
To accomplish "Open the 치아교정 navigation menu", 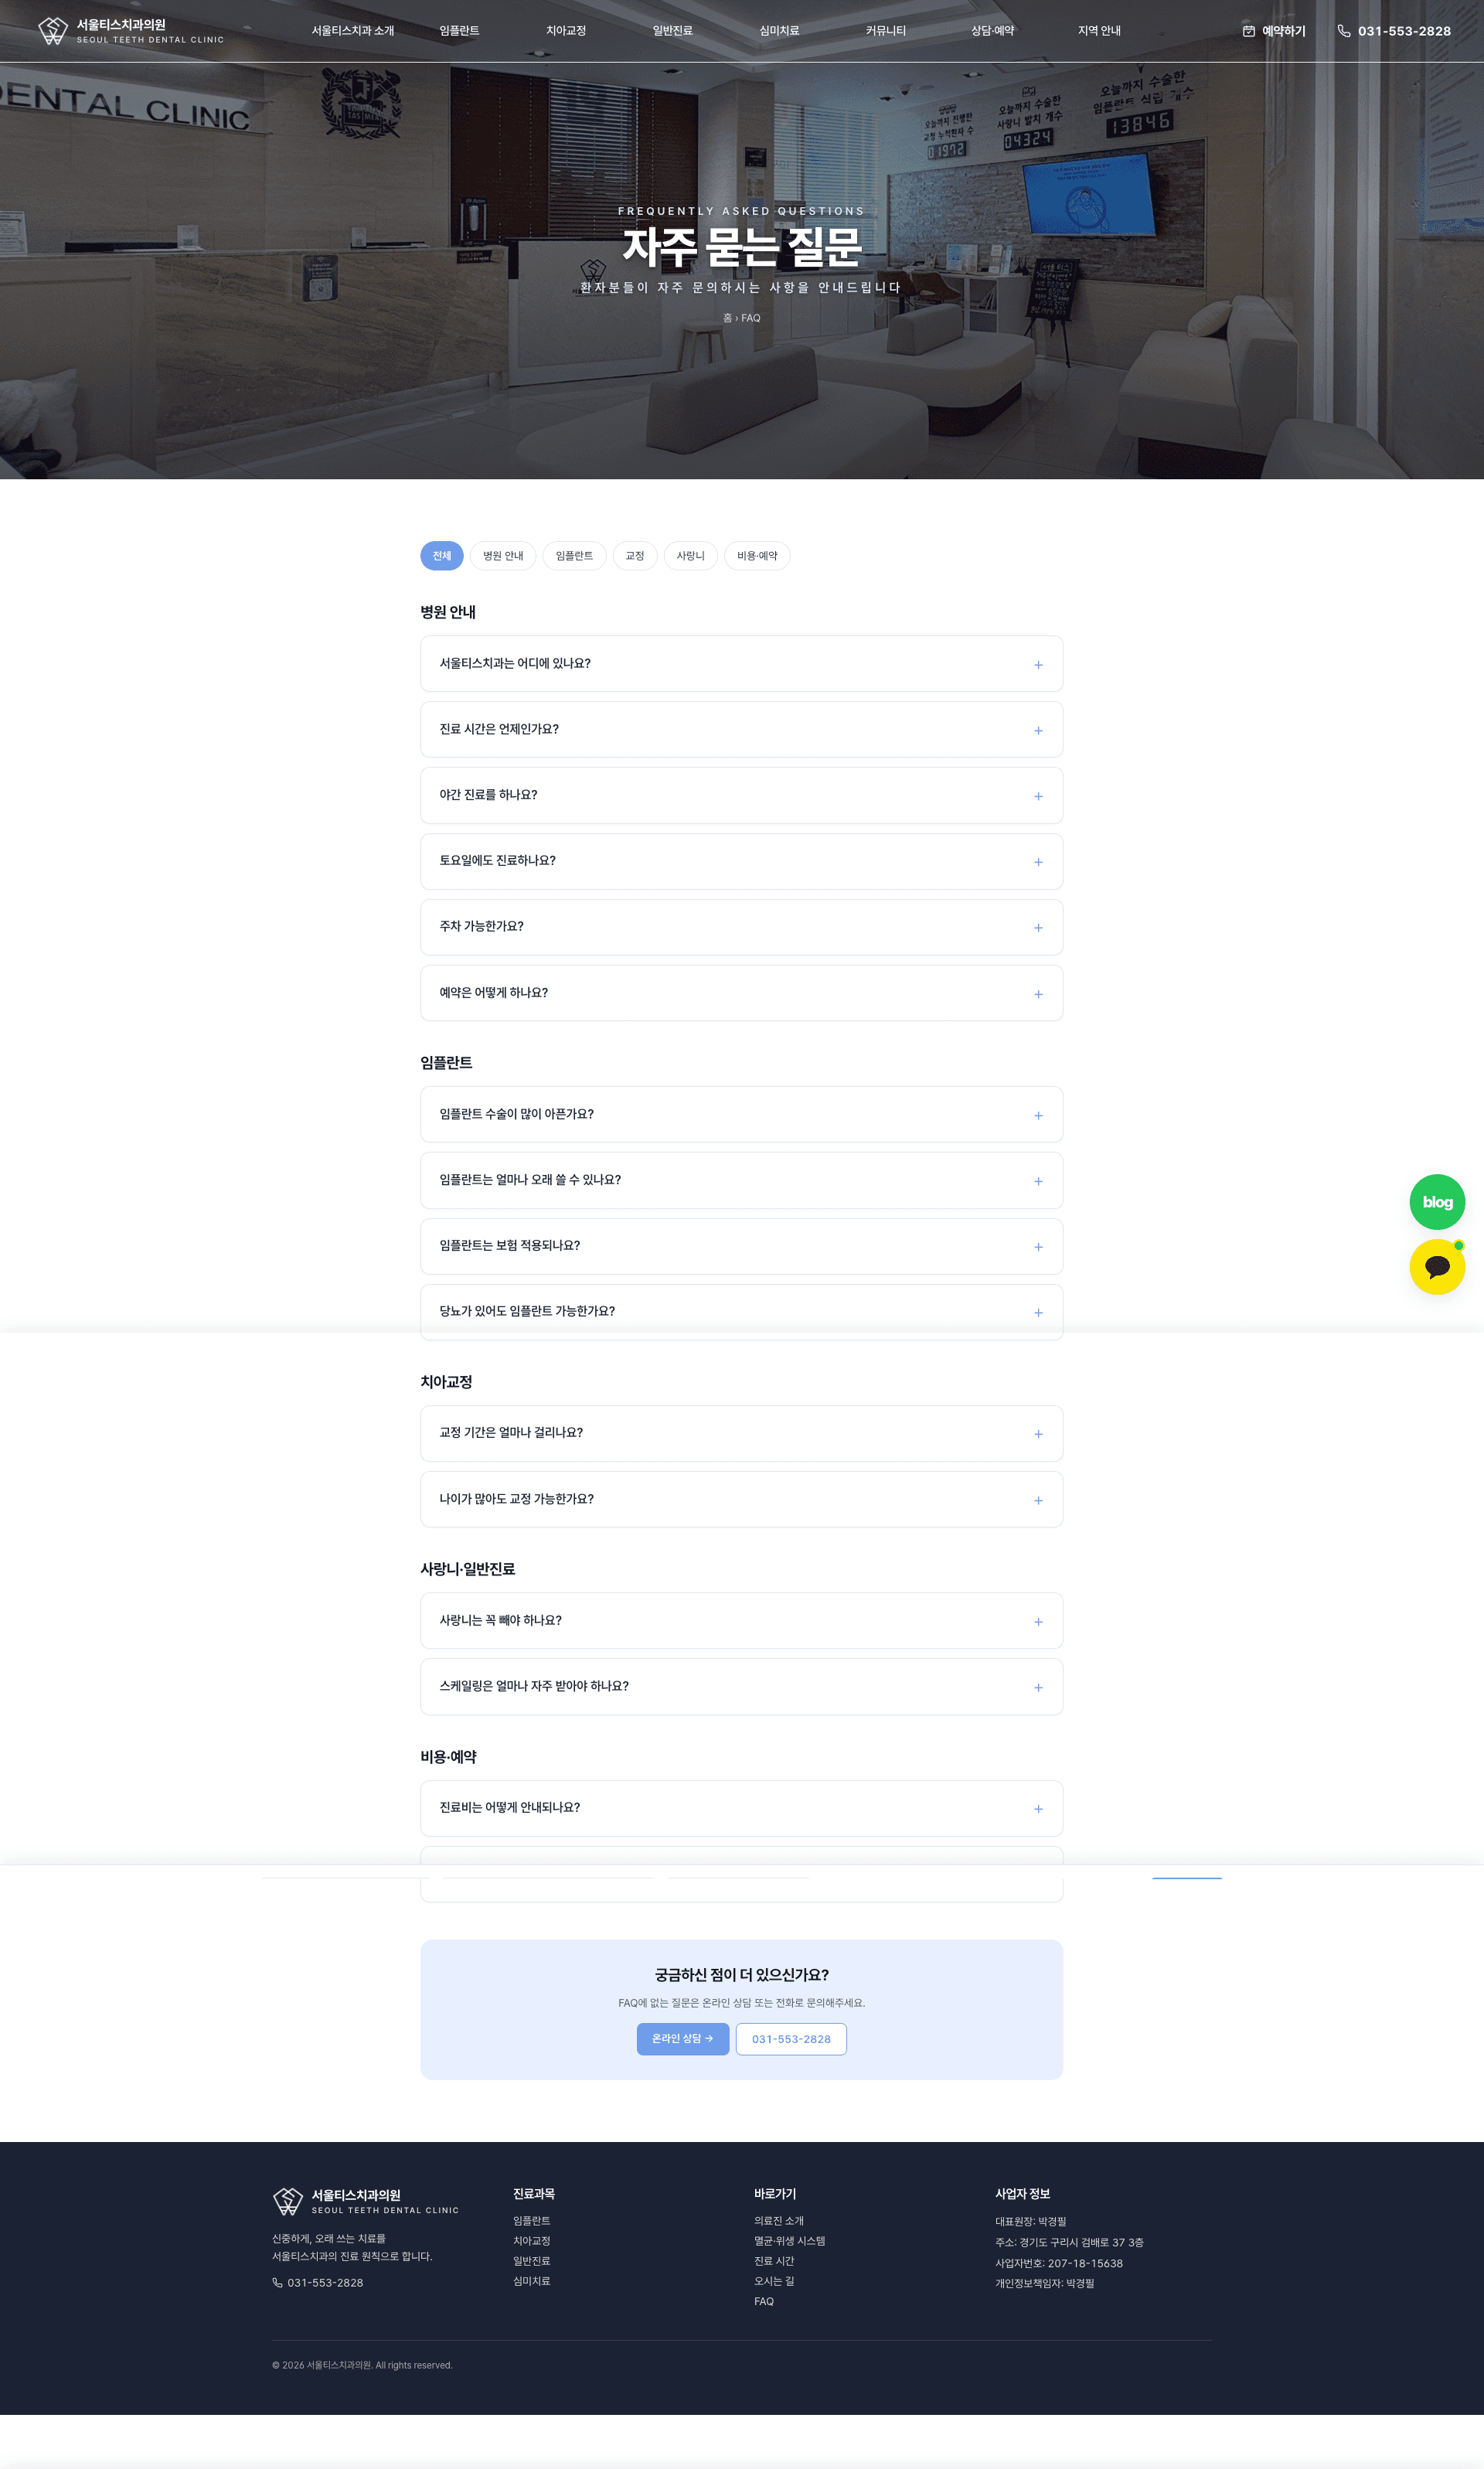I will (566, 31).
